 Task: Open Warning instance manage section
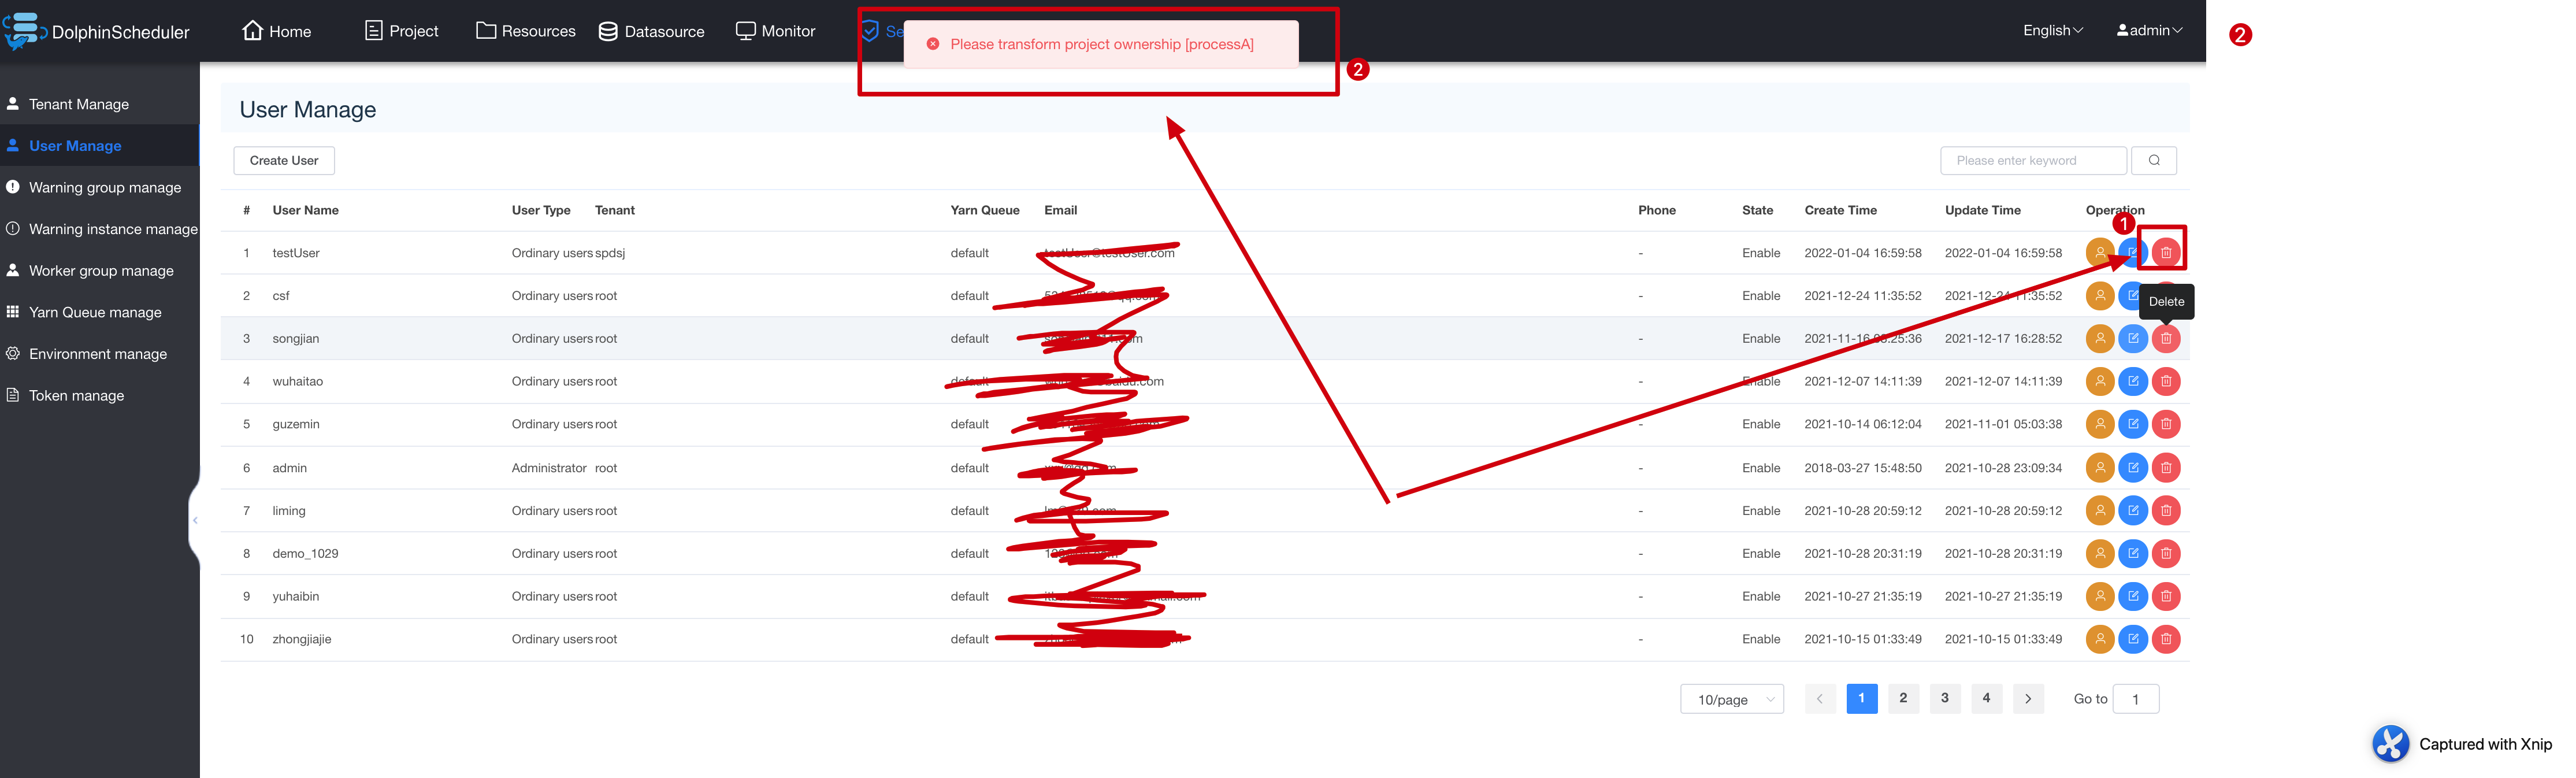114,228
